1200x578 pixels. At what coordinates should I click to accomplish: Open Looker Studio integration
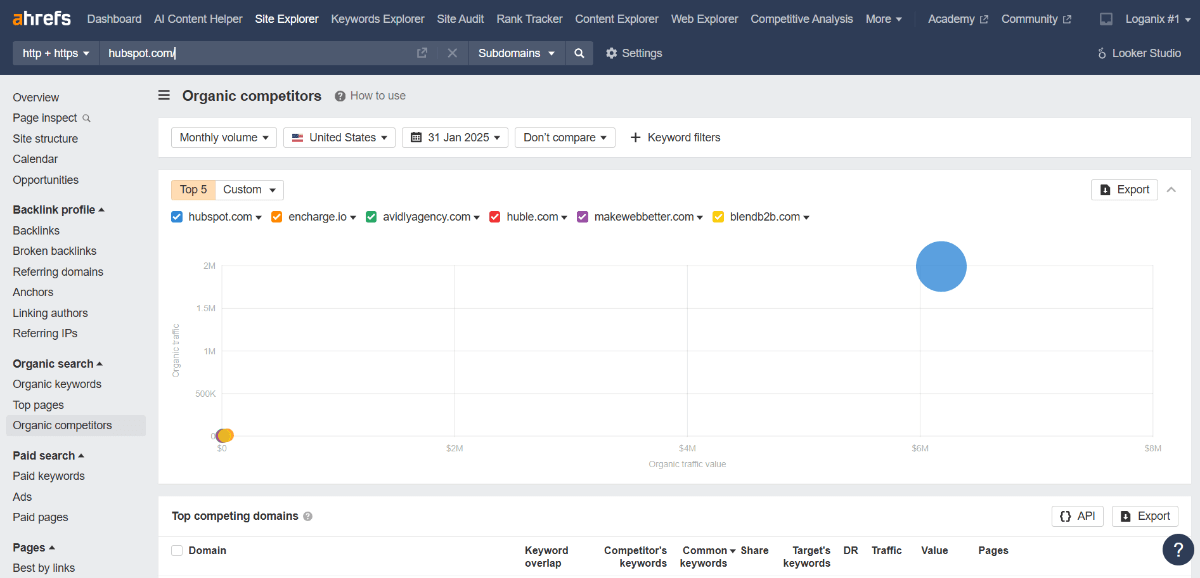click(x=1139, y=53)
